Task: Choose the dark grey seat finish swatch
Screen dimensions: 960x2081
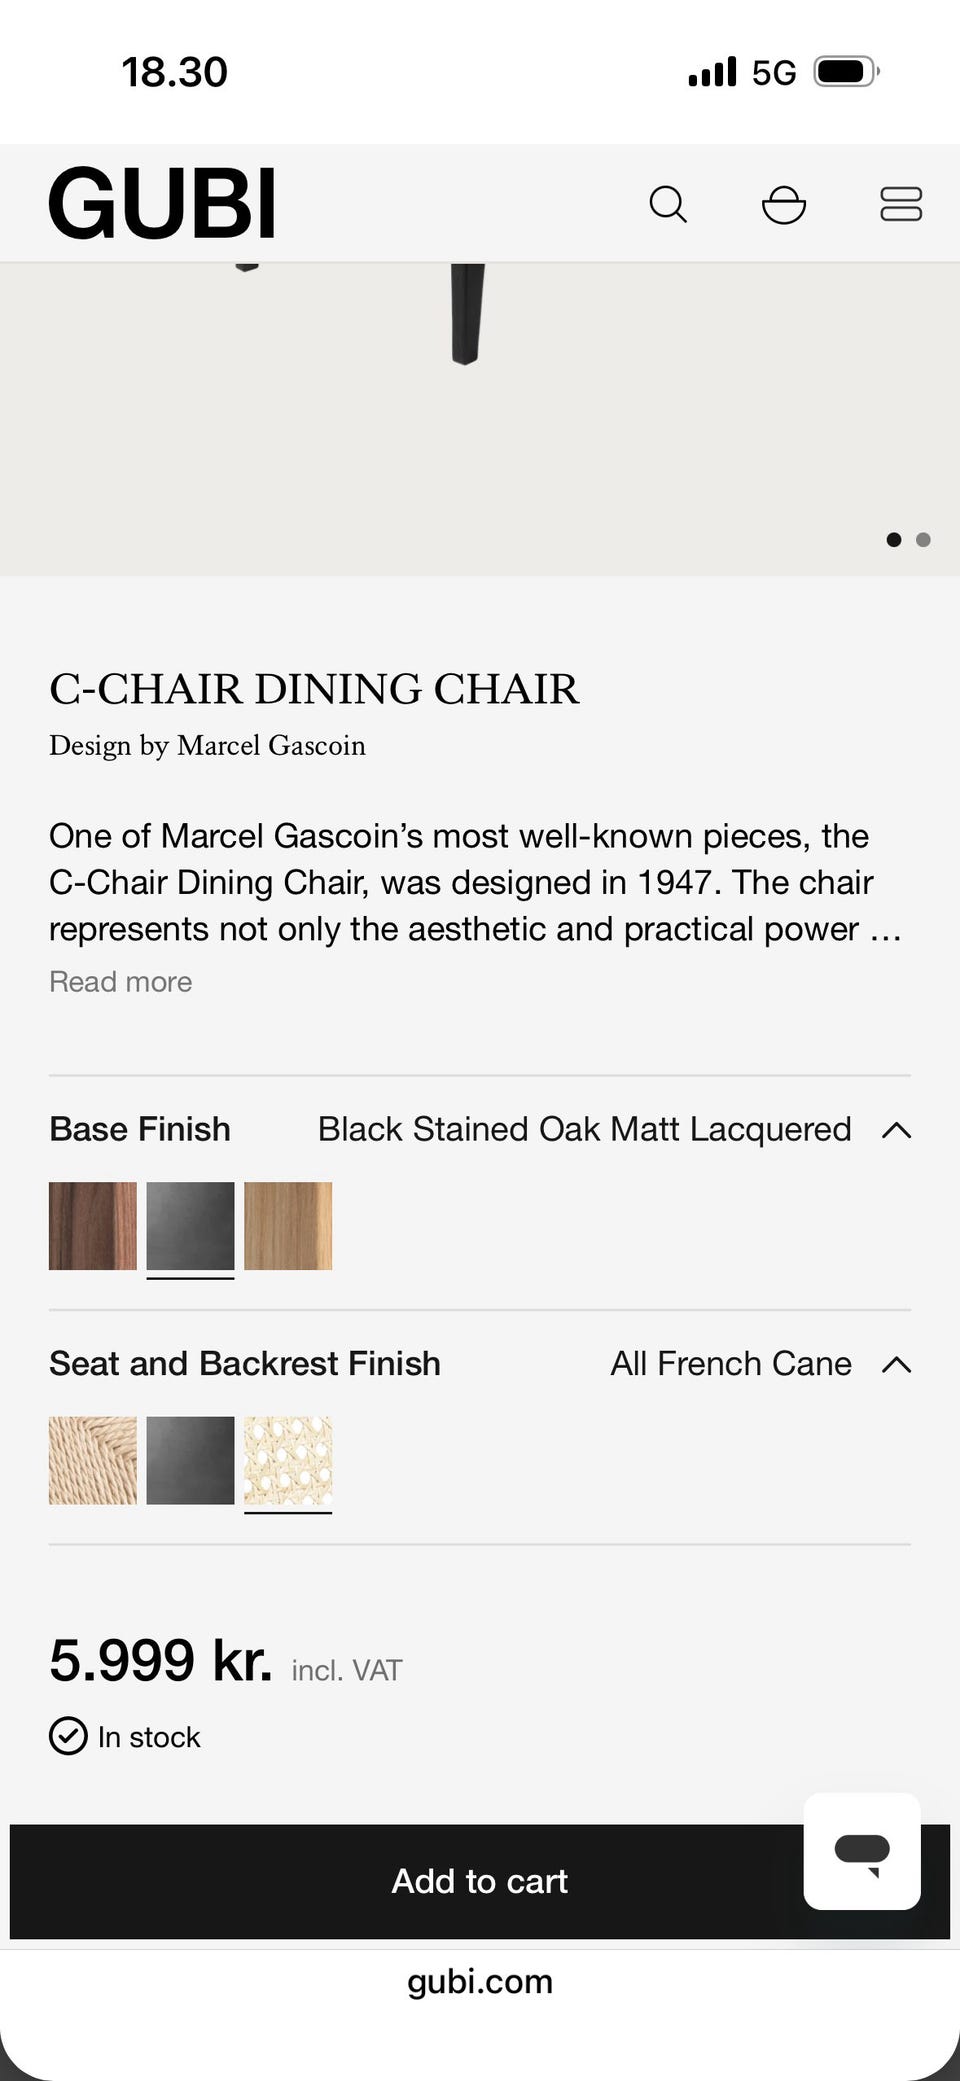Action: click(190, 1460)
